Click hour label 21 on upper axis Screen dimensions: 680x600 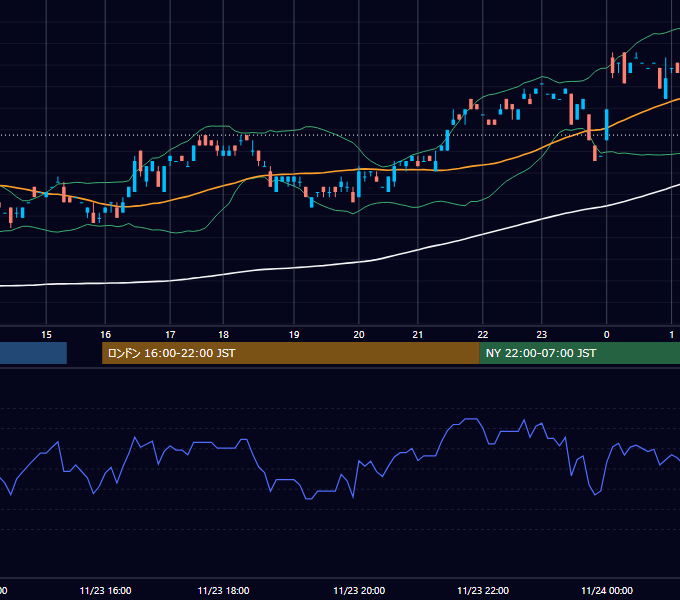(x=418, y=335)
